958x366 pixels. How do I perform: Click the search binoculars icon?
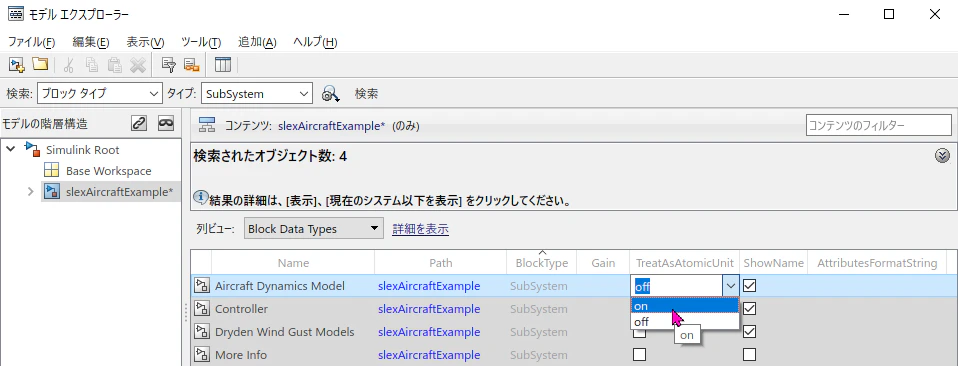click(331, 93)
